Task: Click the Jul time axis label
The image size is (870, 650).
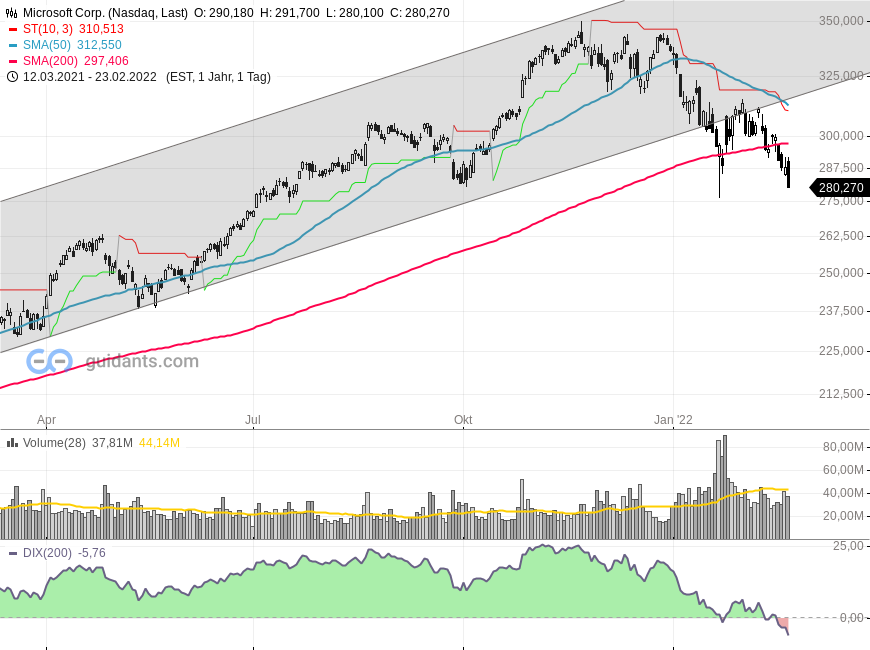Action: pos(253,420)
